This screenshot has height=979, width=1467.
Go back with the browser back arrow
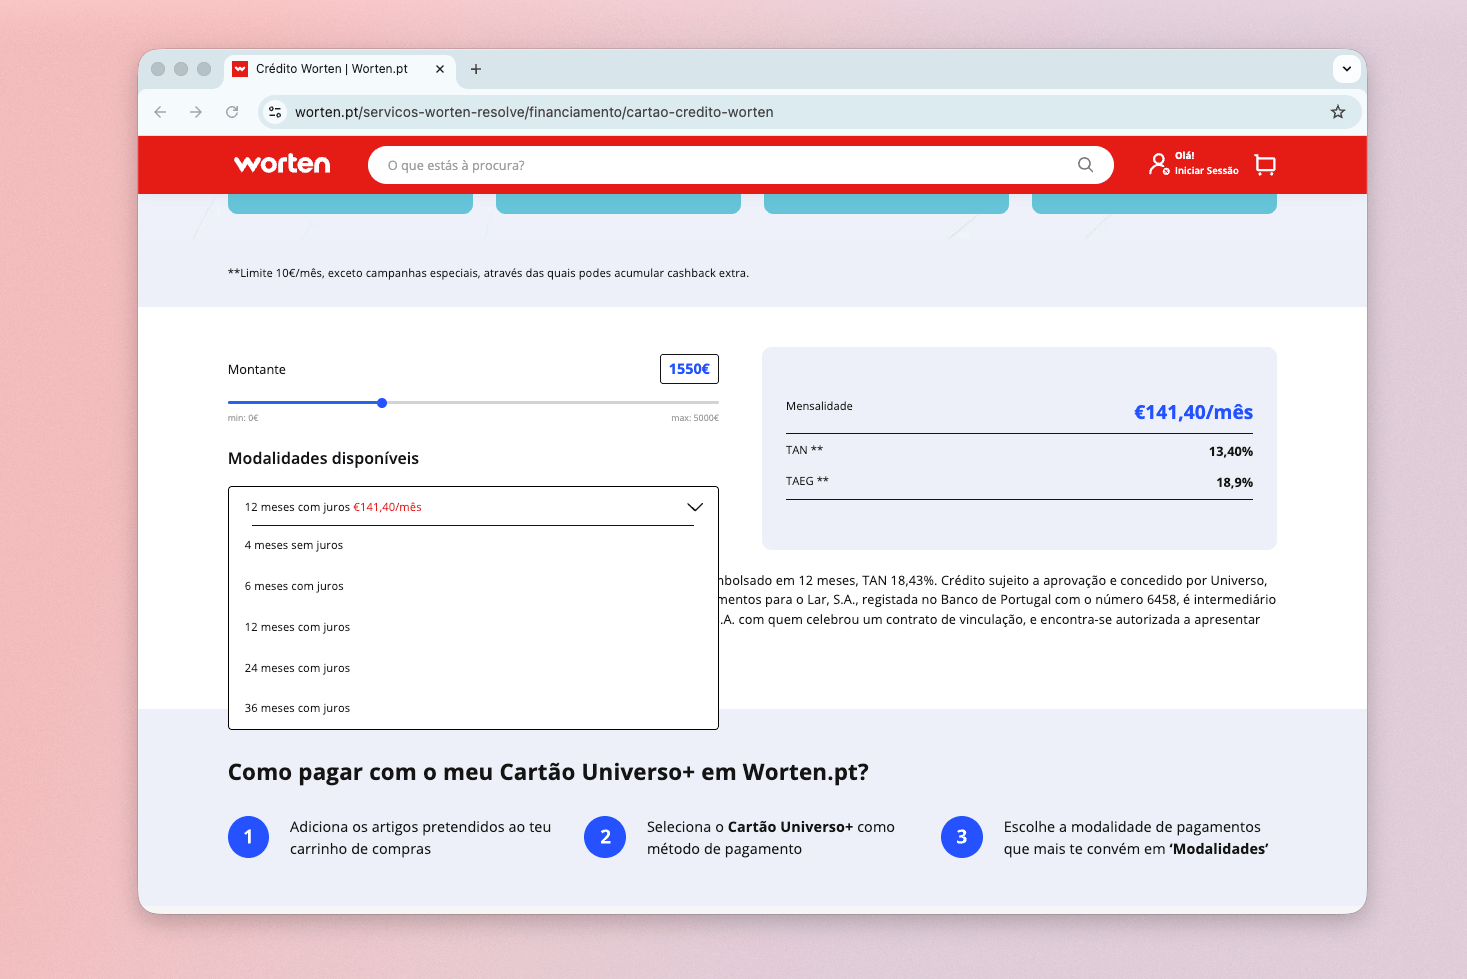click(161, 112)
